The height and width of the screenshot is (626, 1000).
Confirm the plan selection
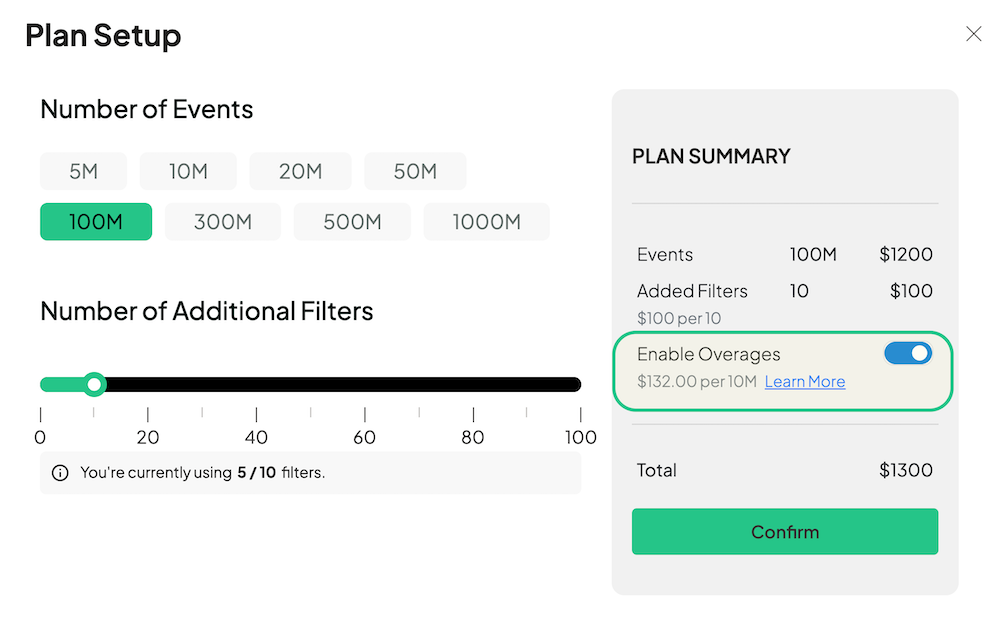click(x=785, y=532)
